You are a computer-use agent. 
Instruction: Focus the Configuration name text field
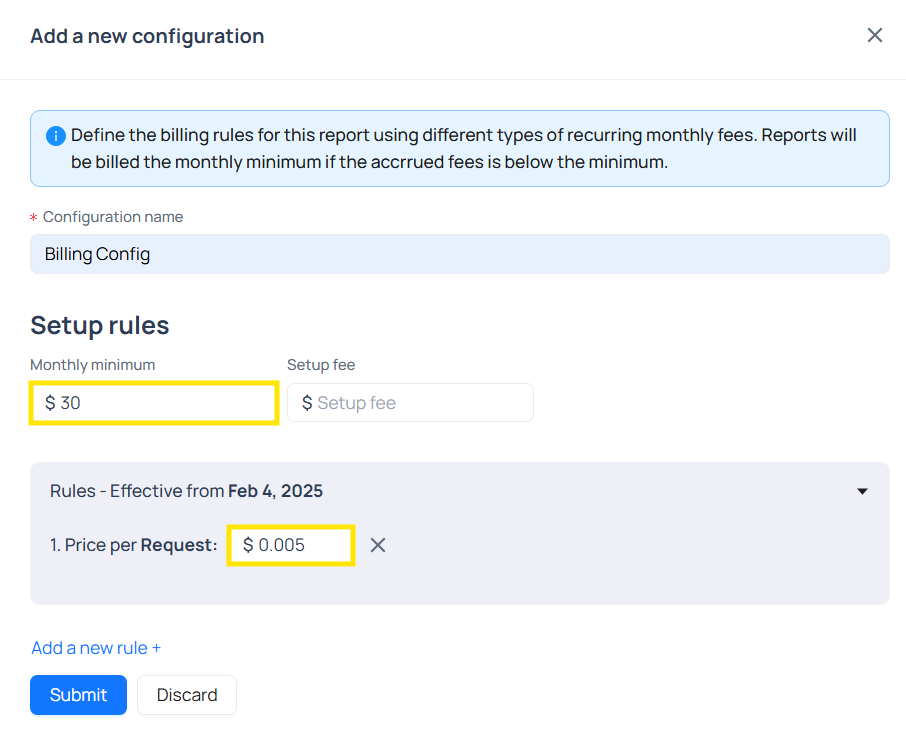[459, 254]
